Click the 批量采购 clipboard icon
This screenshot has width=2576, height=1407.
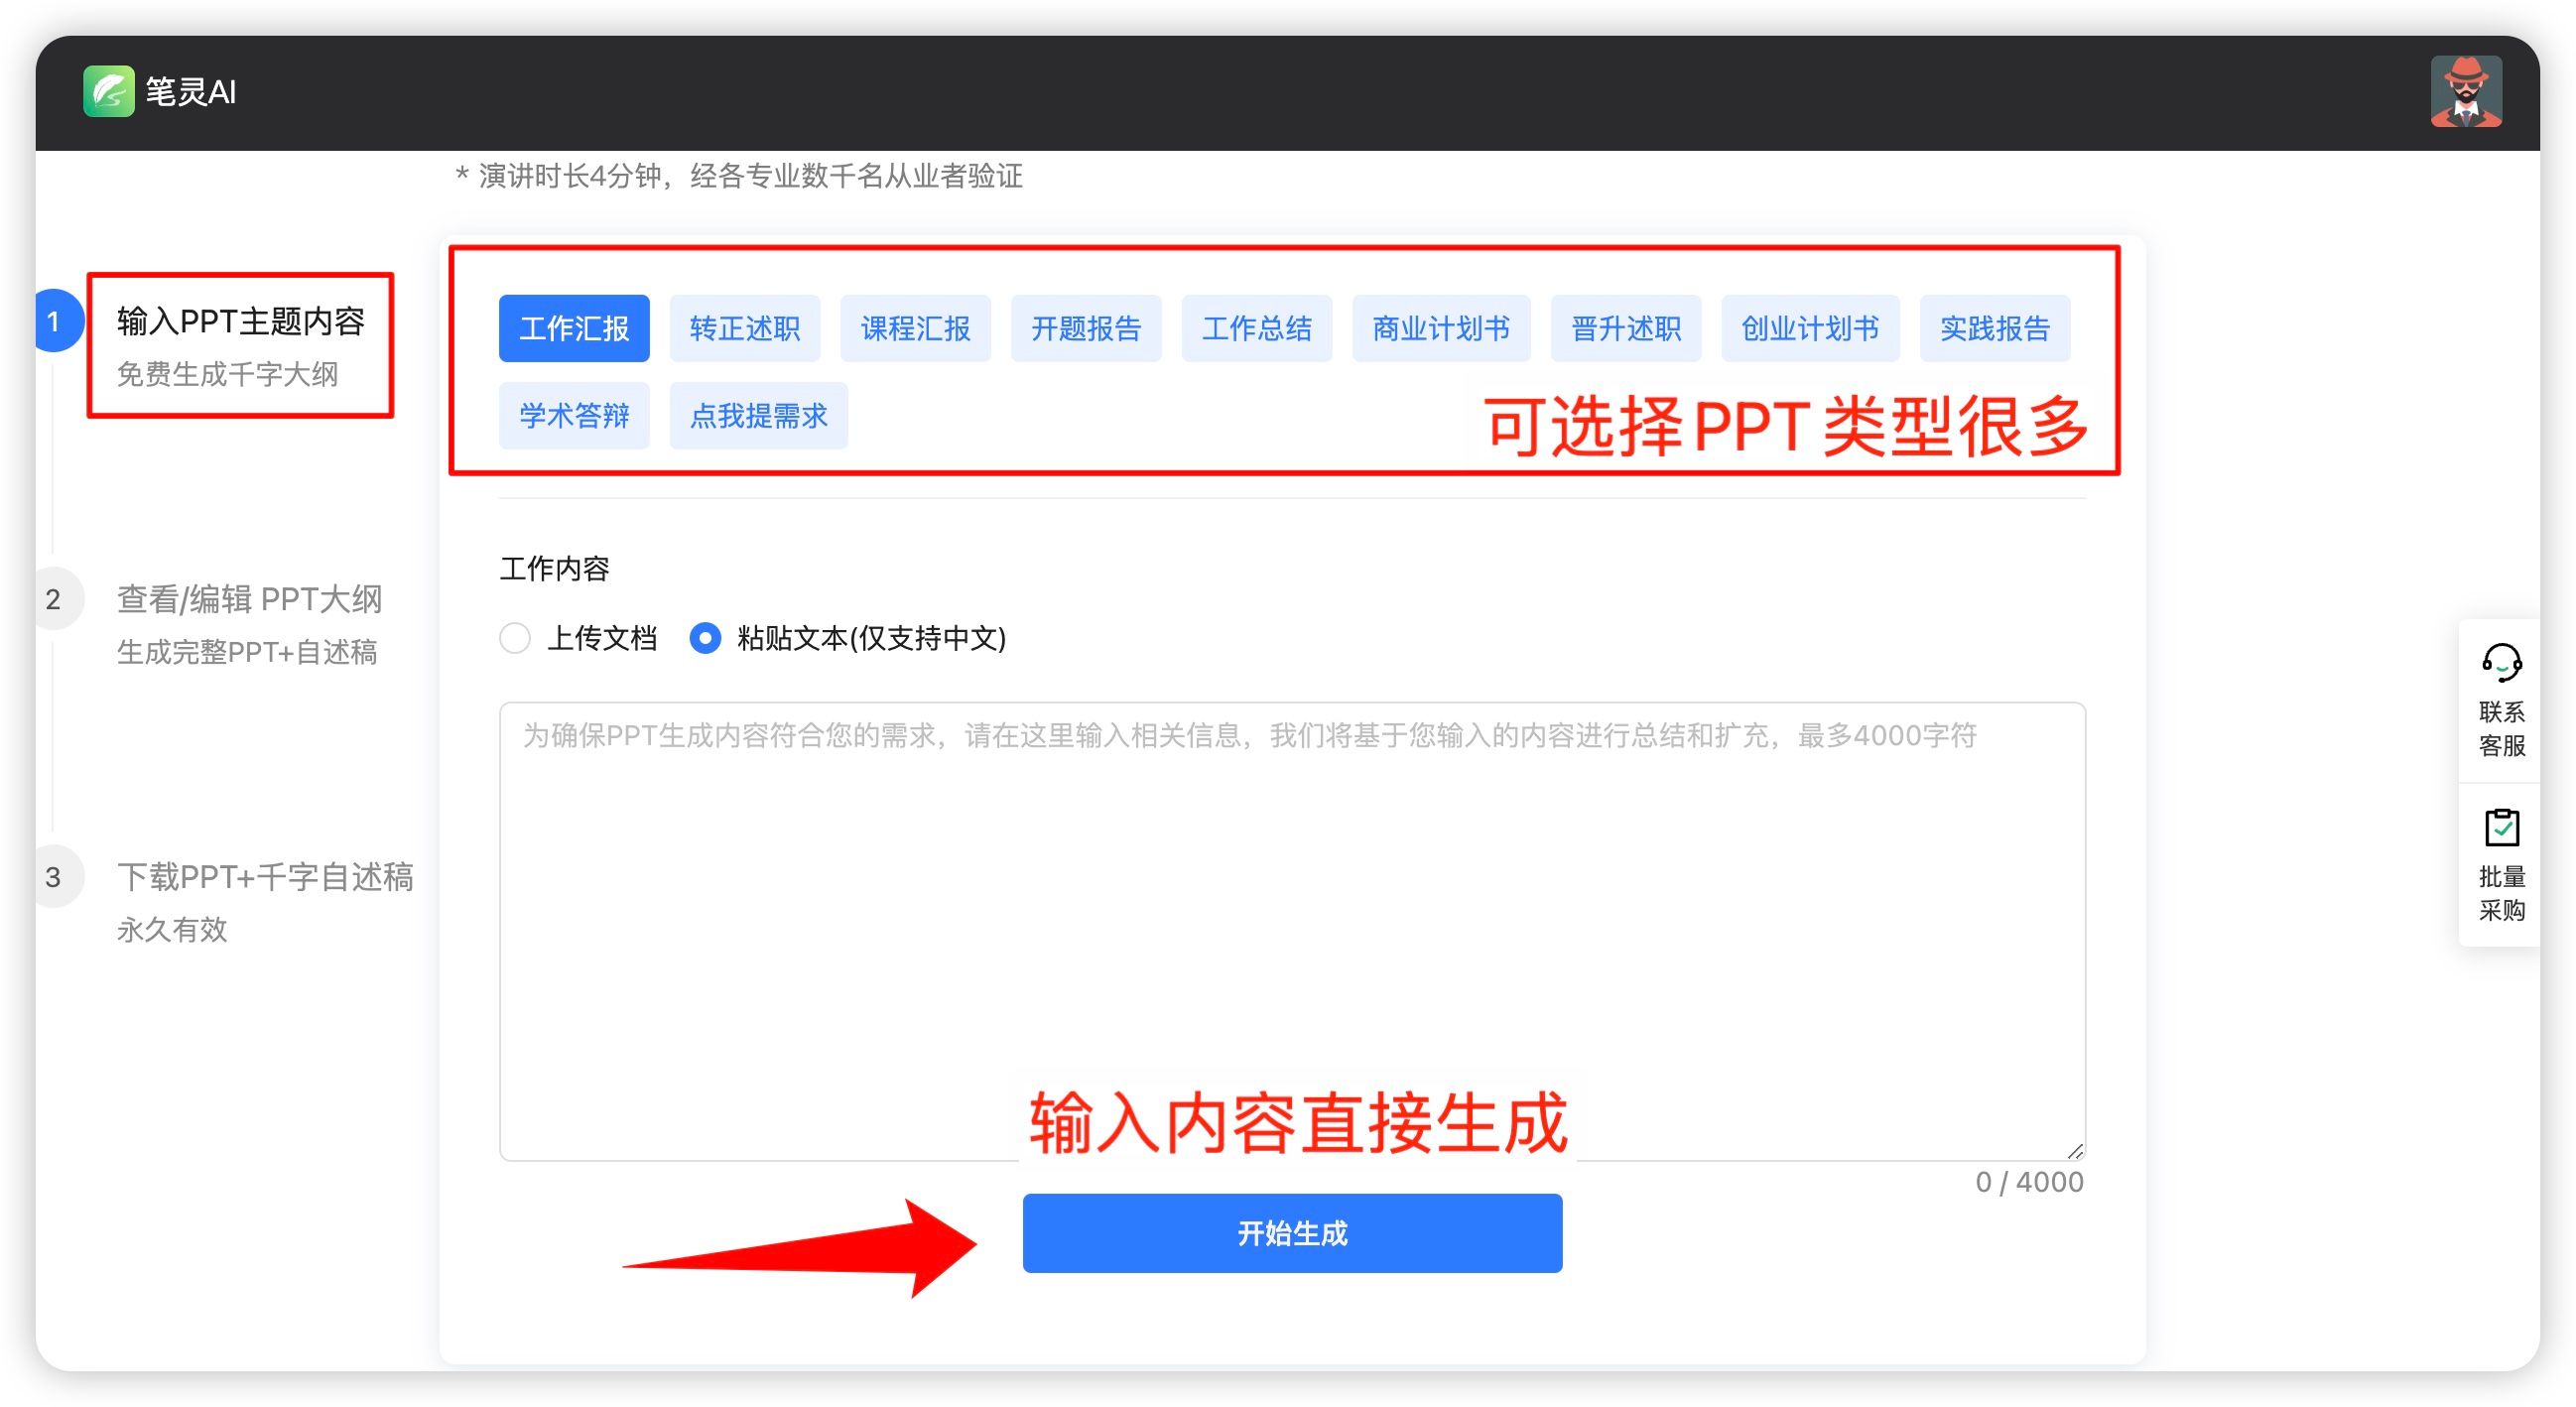(x=2501, y=827)
